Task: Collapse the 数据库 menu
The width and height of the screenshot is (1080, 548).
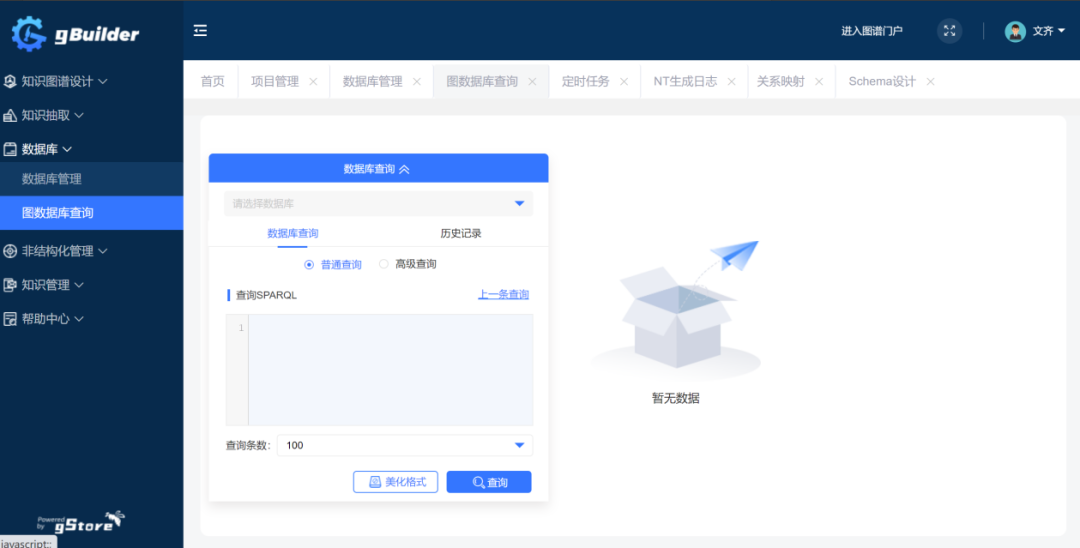Action: 68,149
